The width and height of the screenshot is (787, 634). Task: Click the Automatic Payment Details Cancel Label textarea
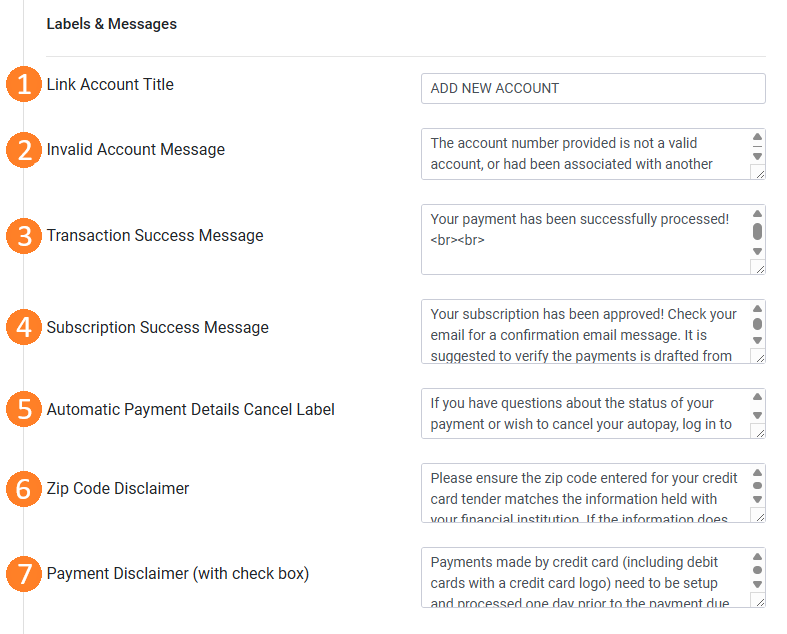tap(585, 414)
